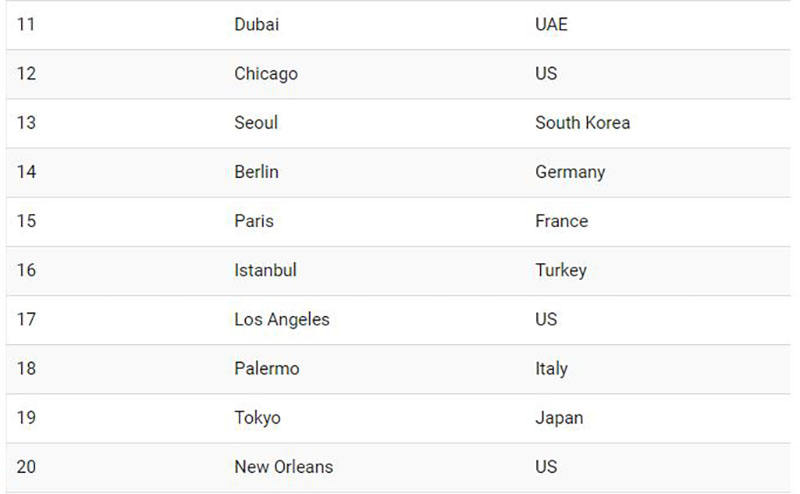This screenshot has height=494, width=800.
Task: Select the Berlin city cell
Action: [x=256, y=172]
